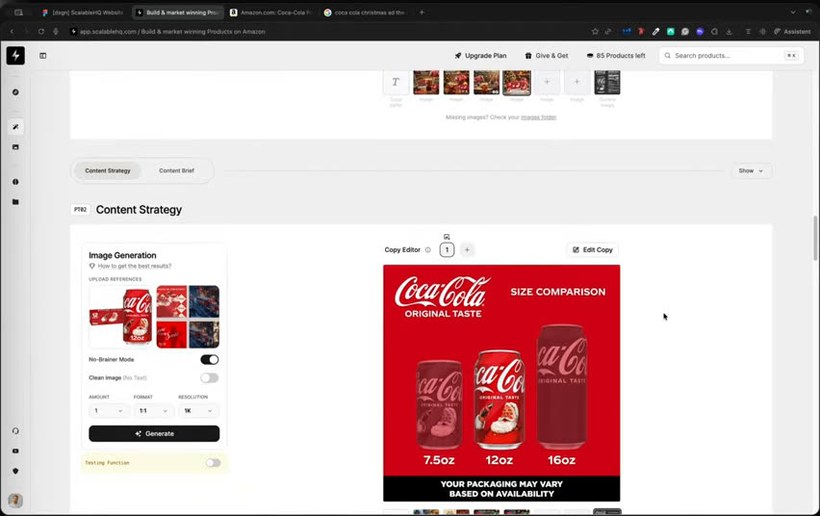Select the Content Strategy tab

pos(108,171)
